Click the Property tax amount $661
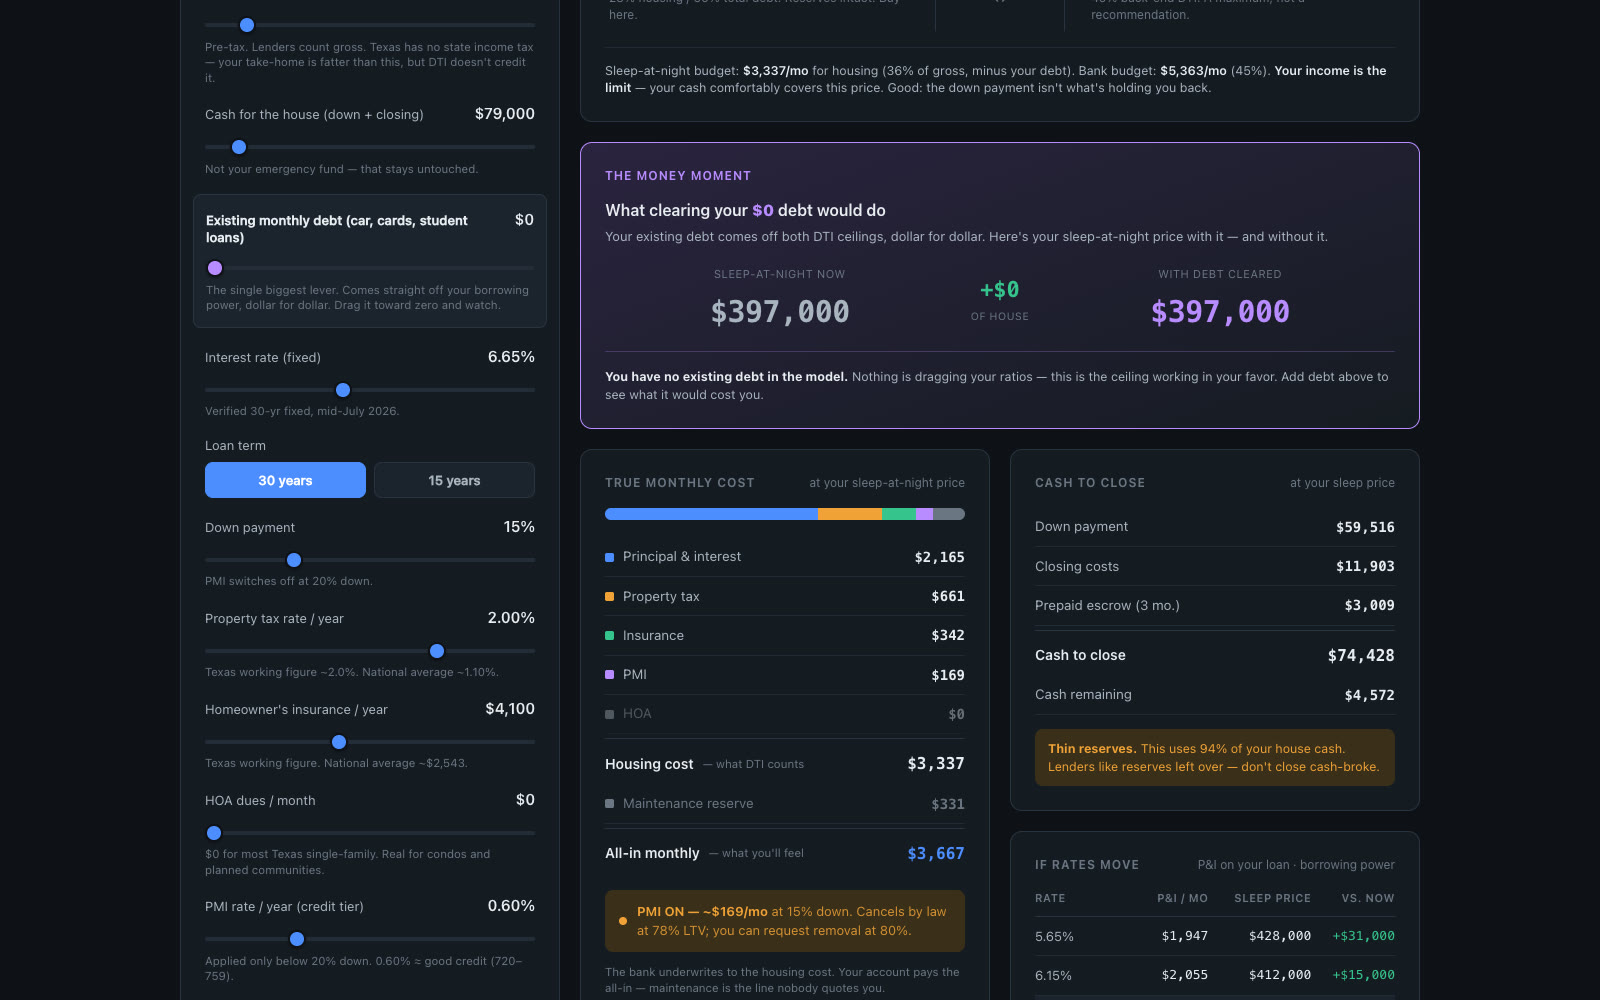Image resolution: width=1600 pixels, height=1000 pixels. click(948, 597)
